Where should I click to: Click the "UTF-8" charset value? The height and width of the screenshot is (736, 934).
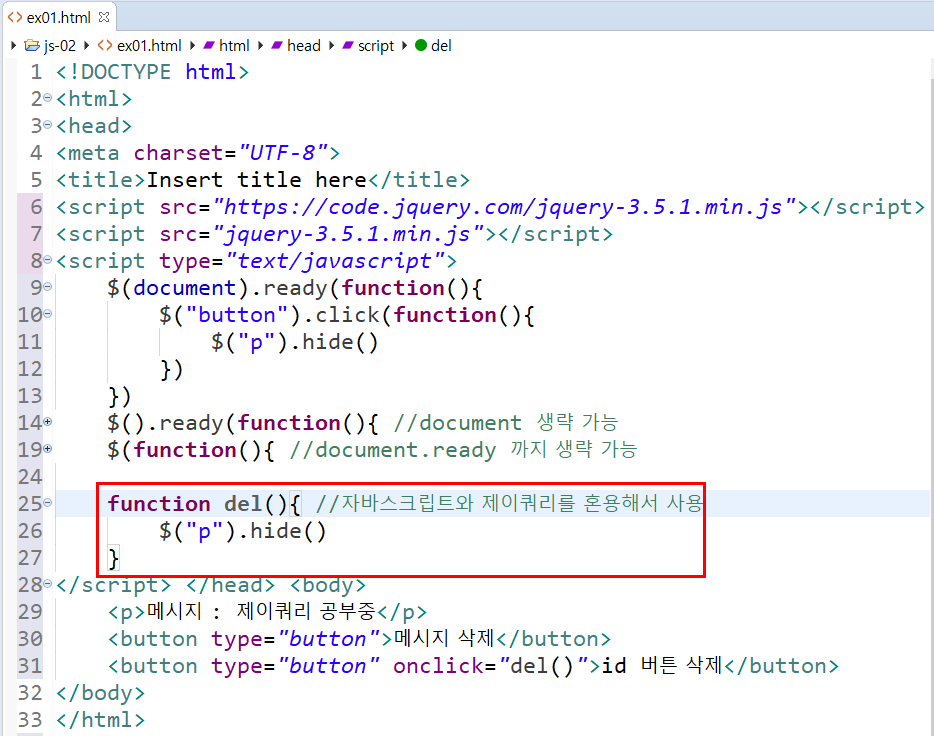tap(283, 153)
